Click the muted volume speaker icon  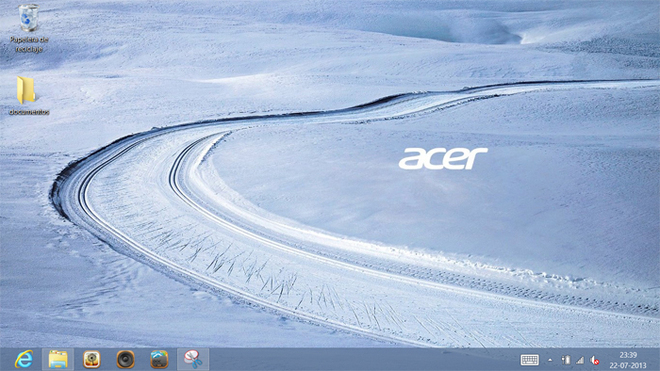point(594,360)
